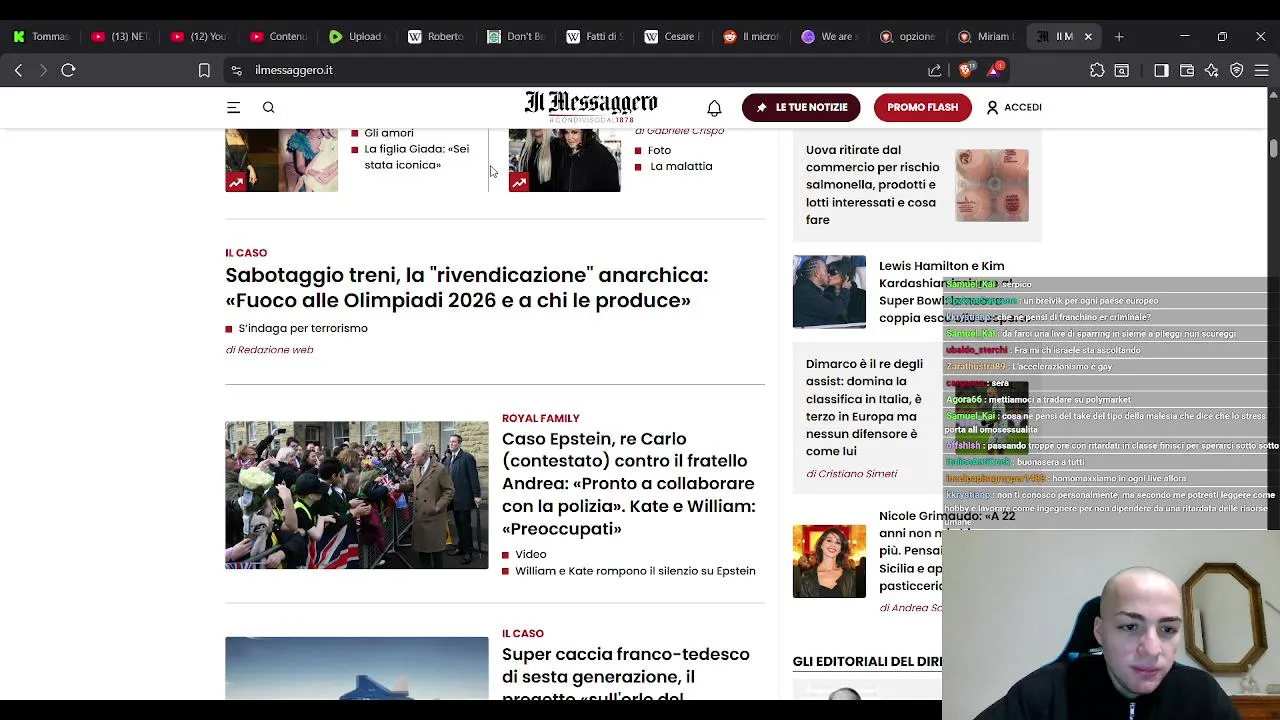The width and height of the screenshot is (1280, 720).
Task: Click the notifications bell icon
Action: click(714, 107)
